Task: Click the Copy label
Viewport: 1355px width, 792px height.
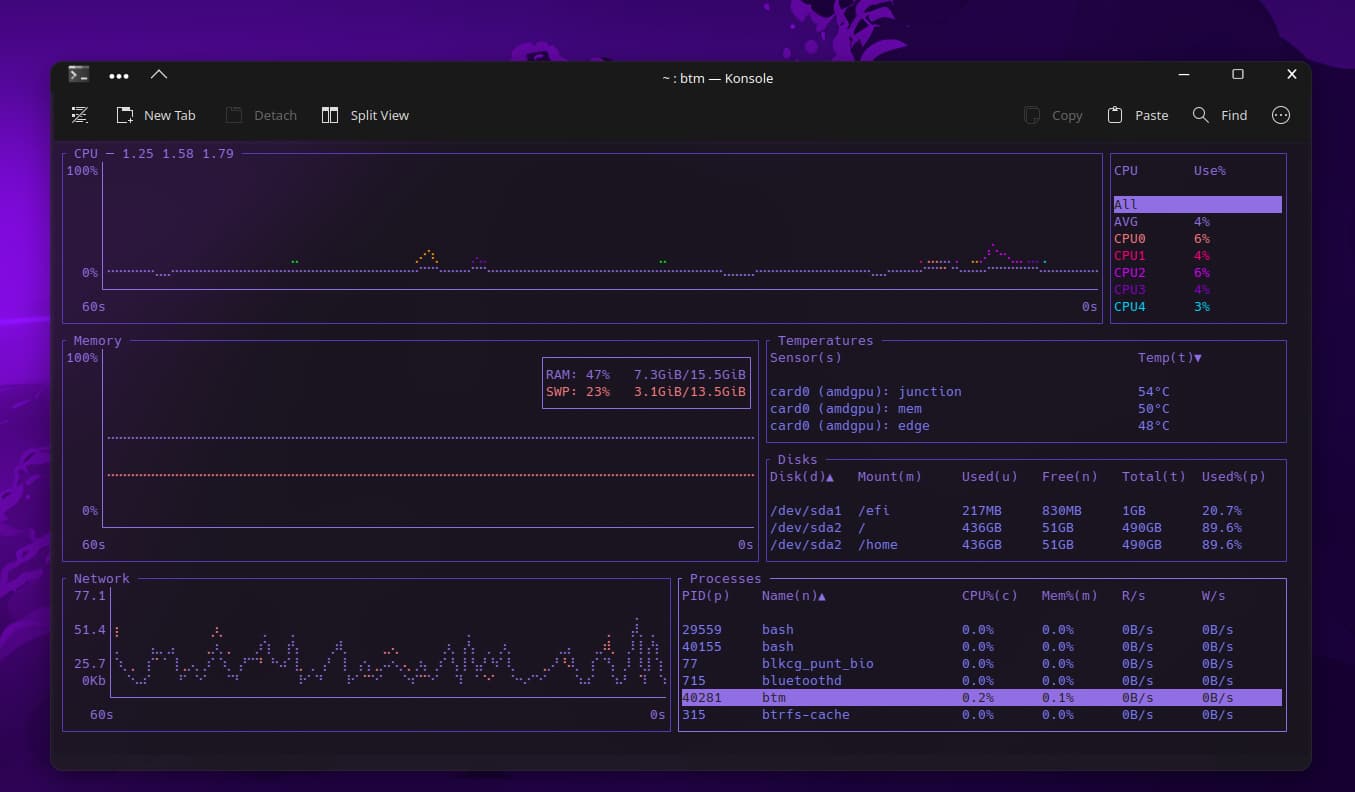Action: [1067, 115]
